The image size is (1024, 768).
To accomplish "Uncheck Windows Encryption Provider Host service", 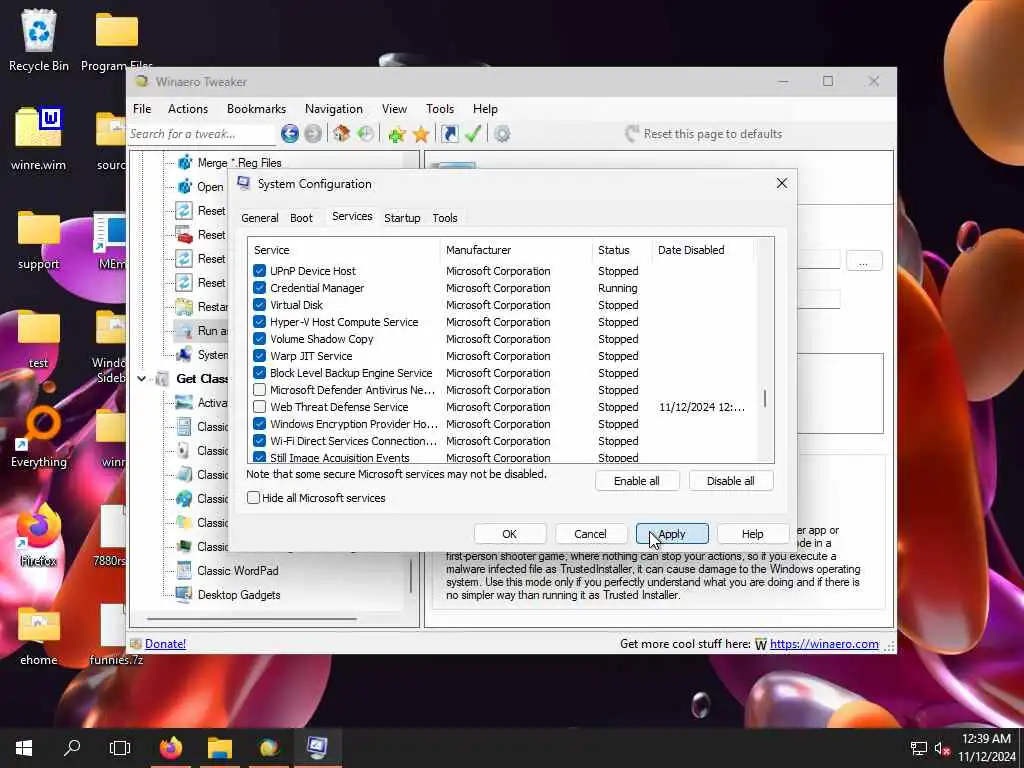I will pos(259,424).
